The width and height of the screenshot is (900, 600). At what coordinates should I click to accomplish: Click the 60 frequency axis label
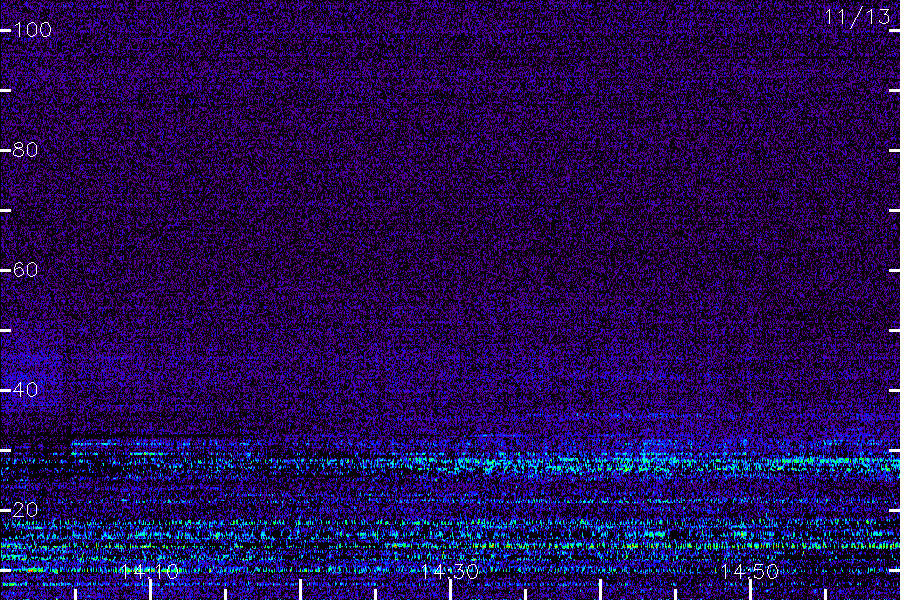pyautogui.click(x=25, y=270)
